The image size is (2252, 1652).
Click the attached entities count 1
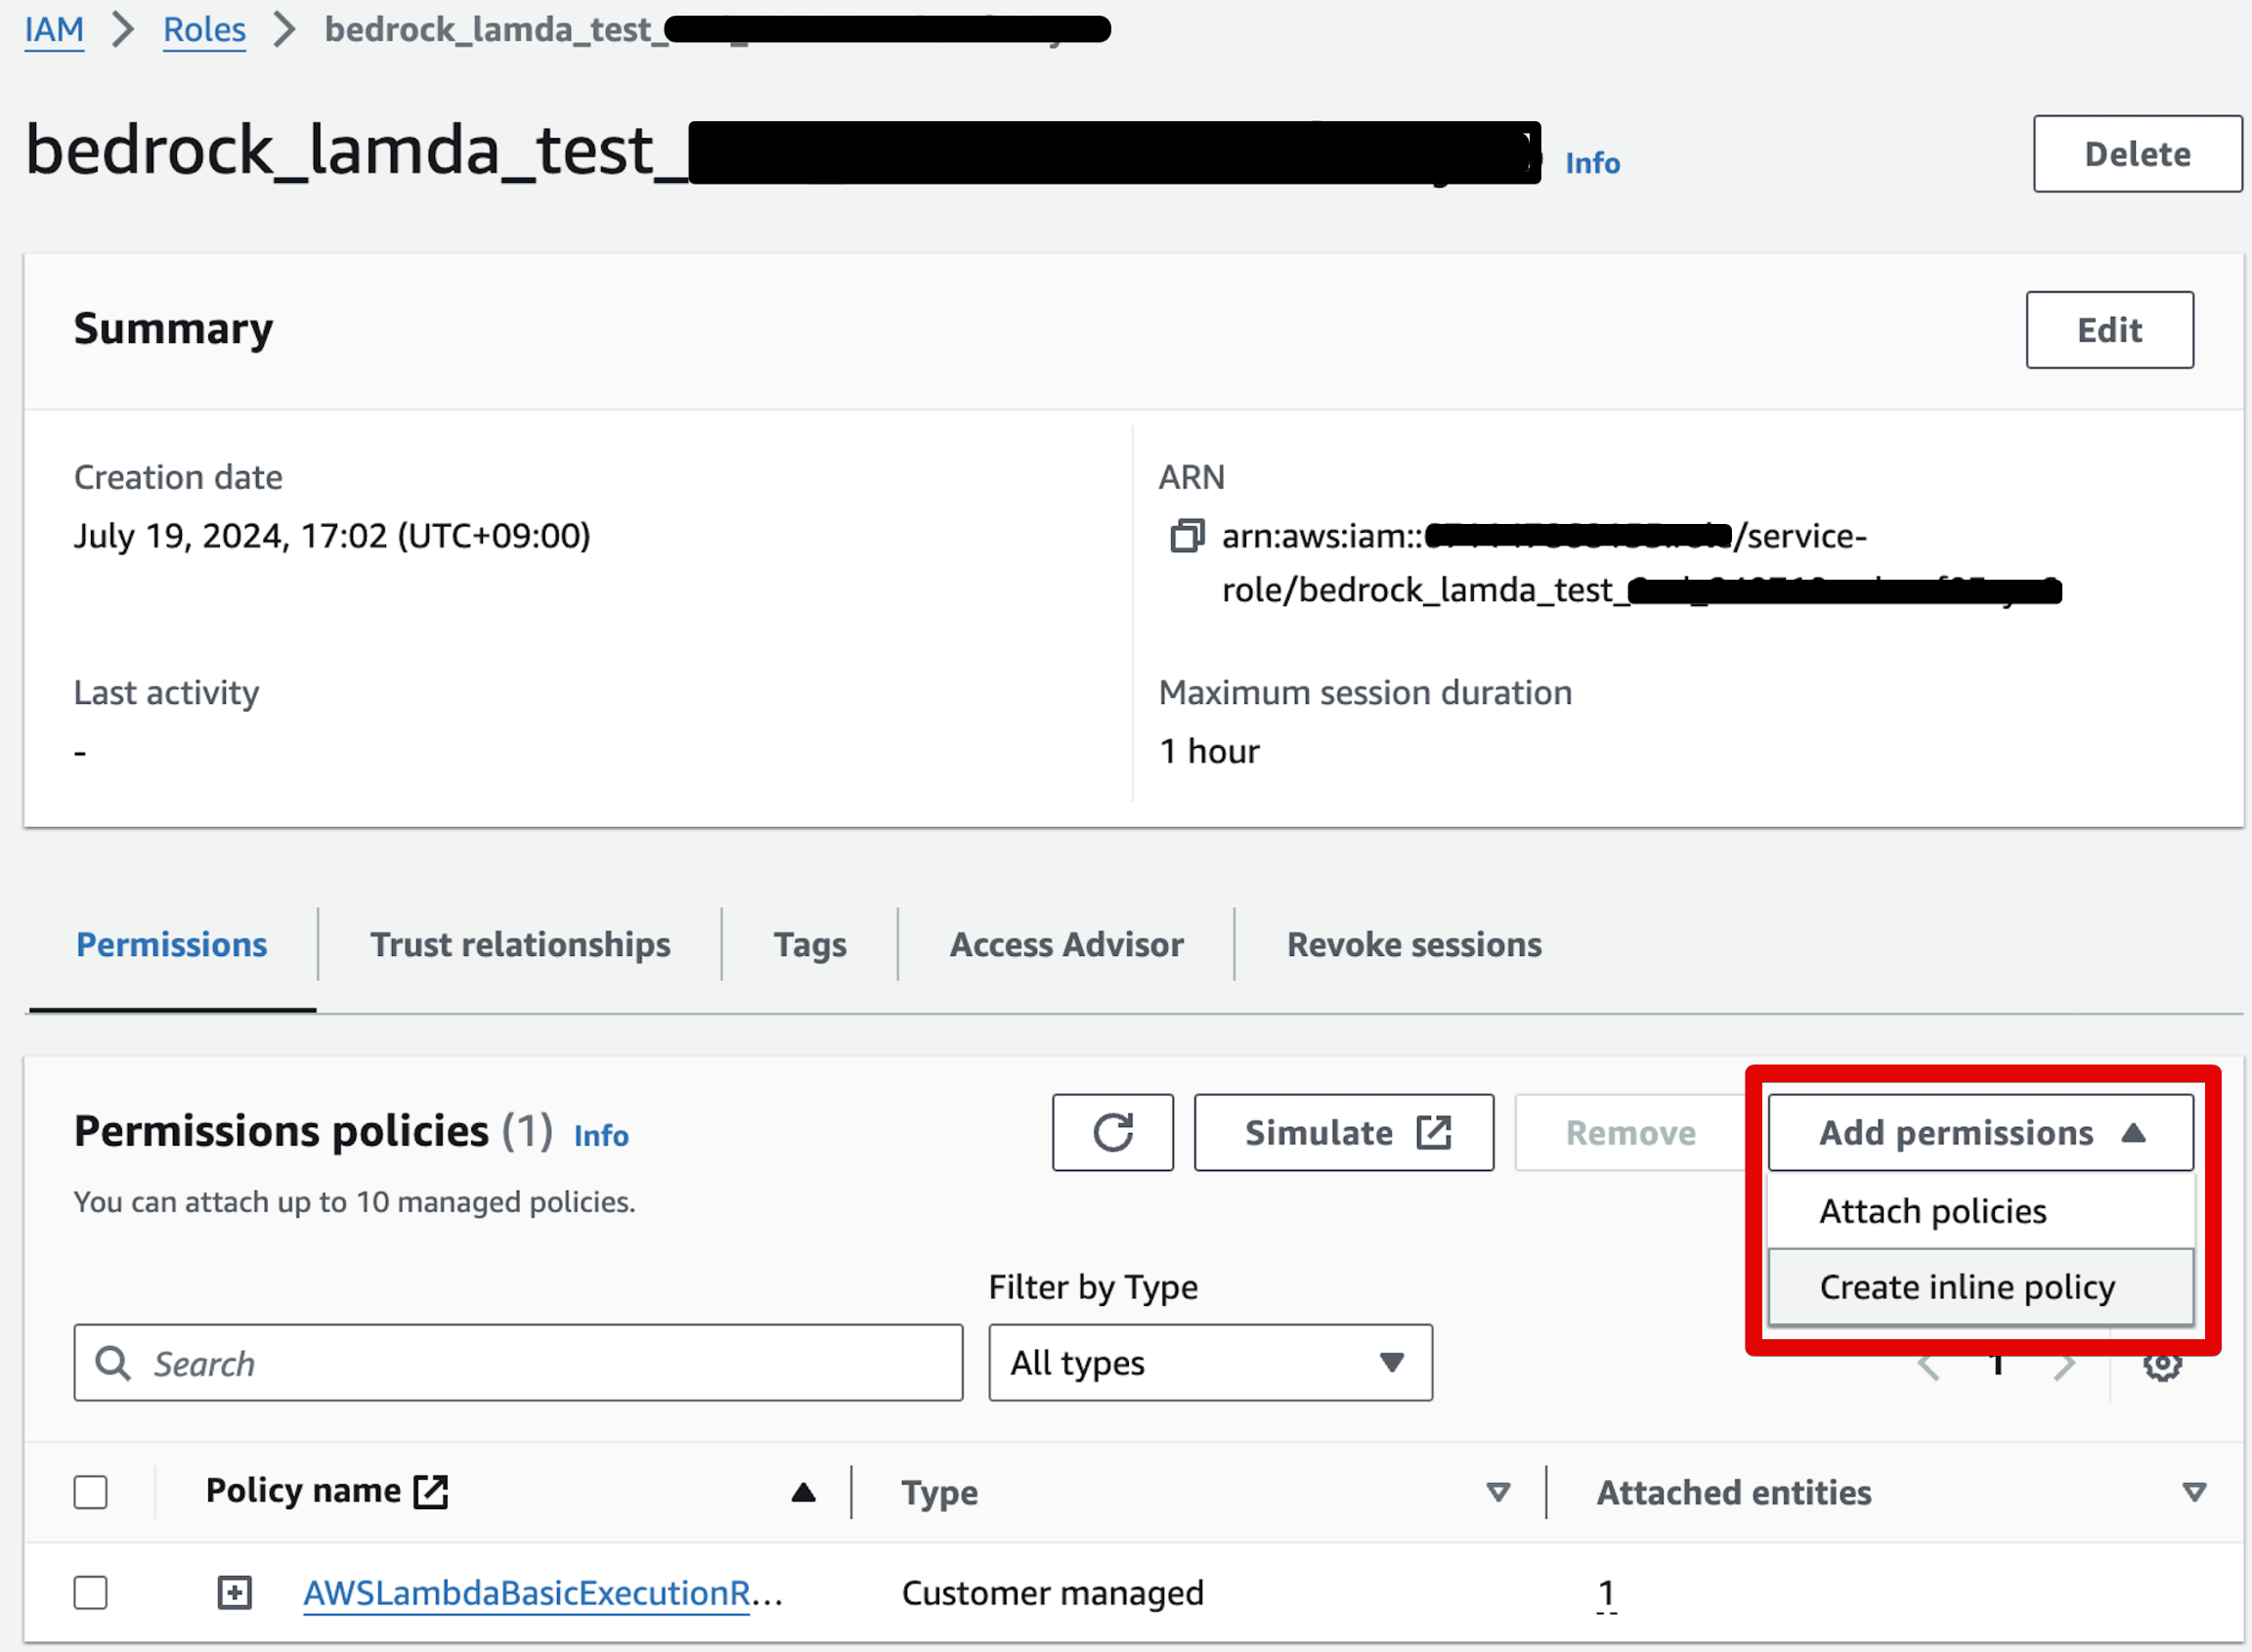pos(1606,1593)
